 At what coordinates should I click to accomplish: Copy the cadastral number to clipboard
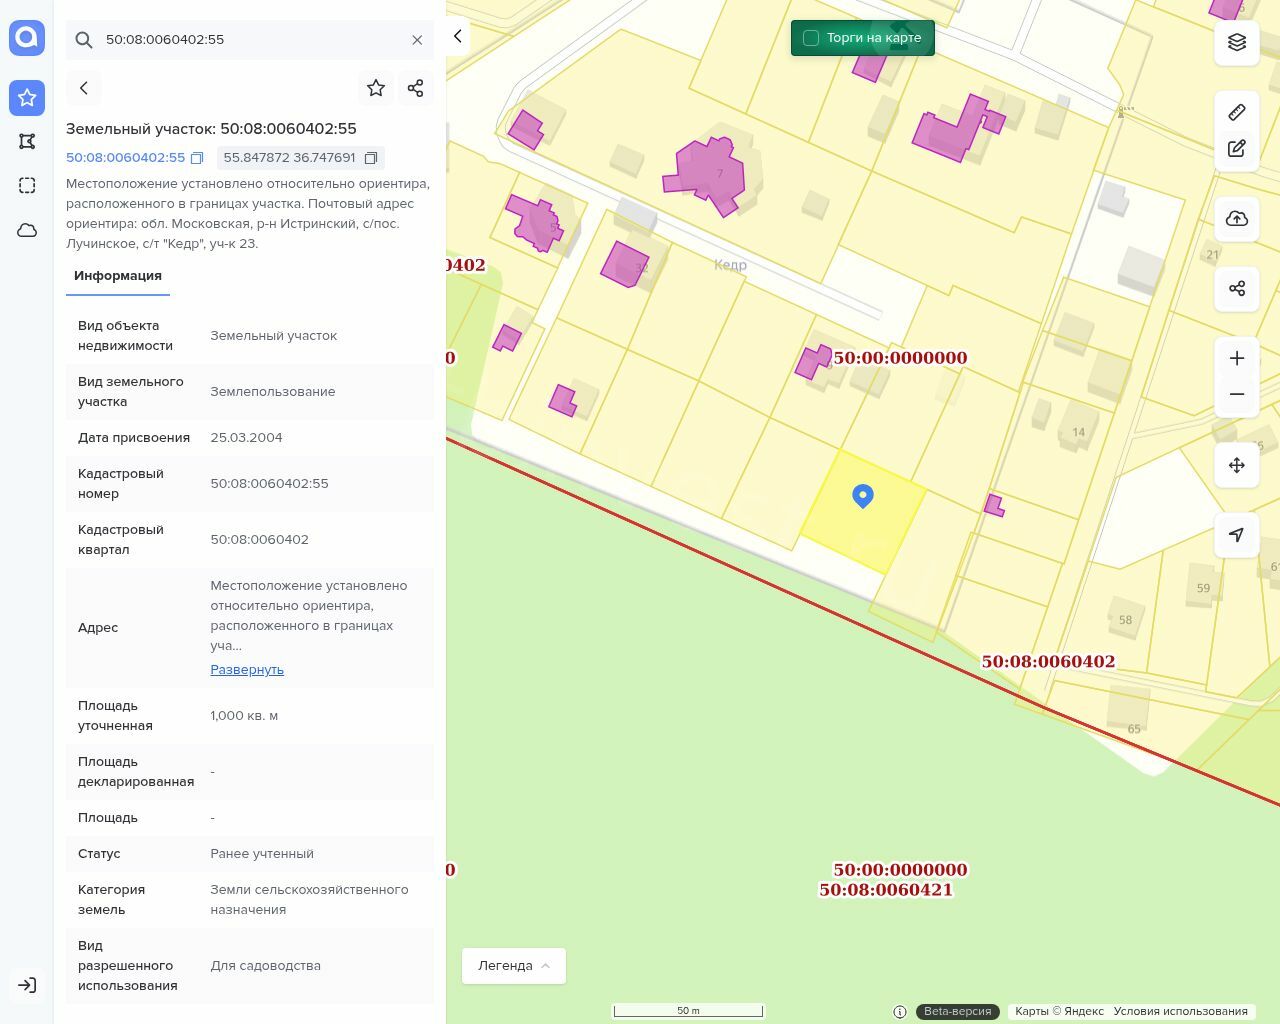(x=197, y=158)
